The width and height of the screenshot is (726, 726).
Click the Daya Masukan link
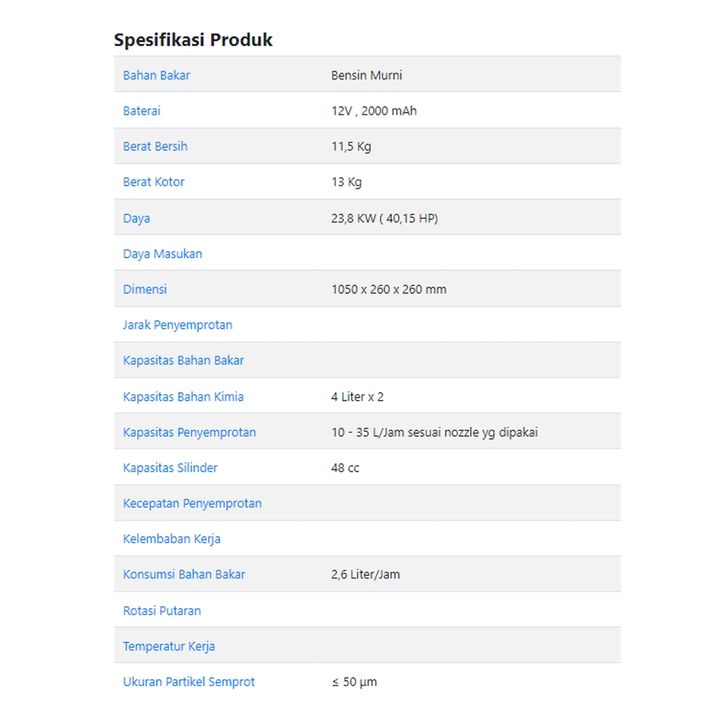(162, 254)
